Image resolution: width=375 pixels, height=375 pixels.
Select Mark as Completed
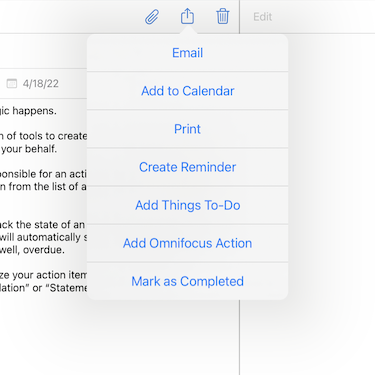[187, 281]
